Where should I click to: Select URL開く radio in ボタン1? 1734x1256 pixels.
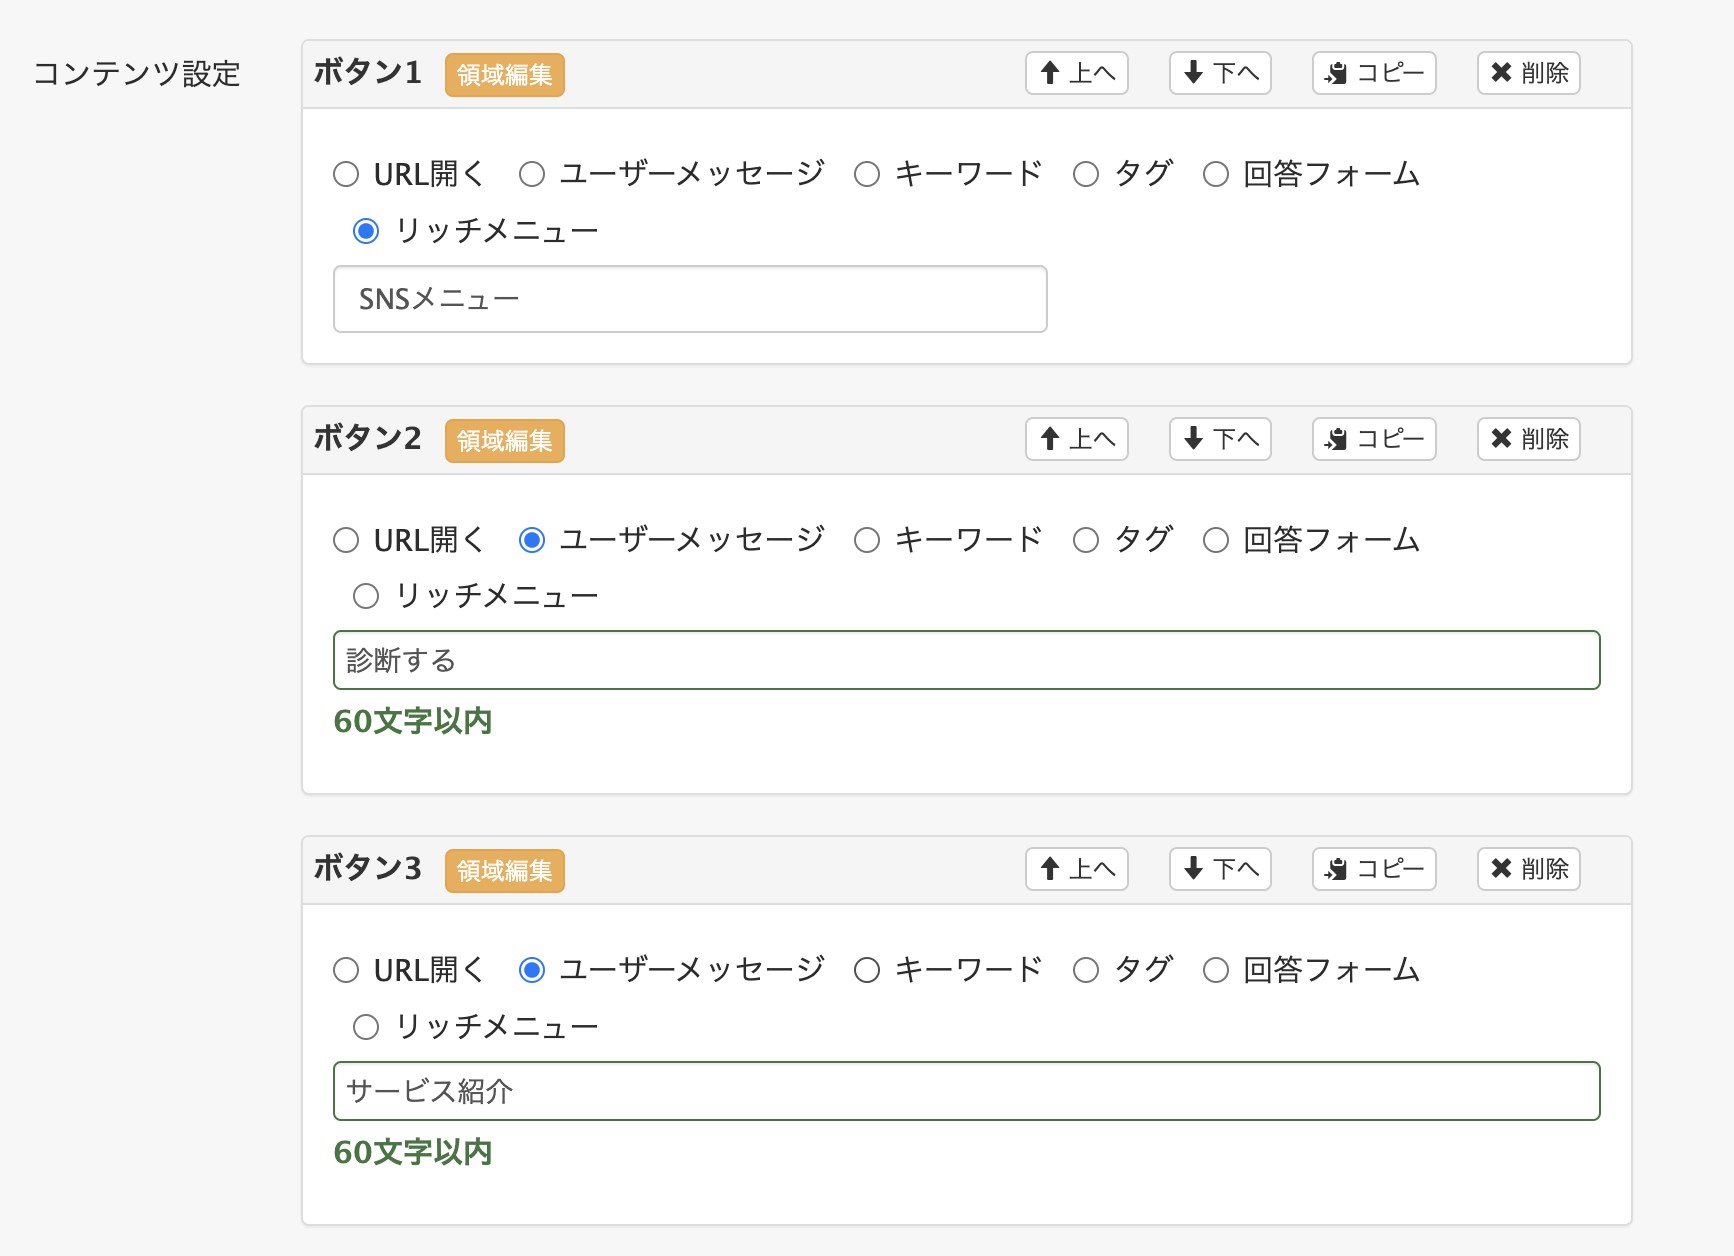coord(346,174)
